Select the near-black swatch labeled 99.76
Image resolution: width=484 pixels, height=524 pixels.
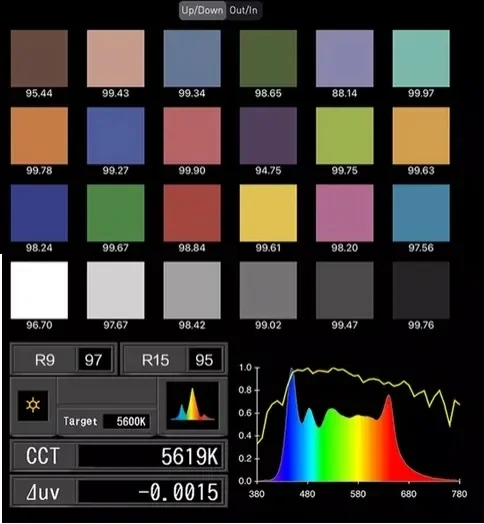[x=421, y=290]
